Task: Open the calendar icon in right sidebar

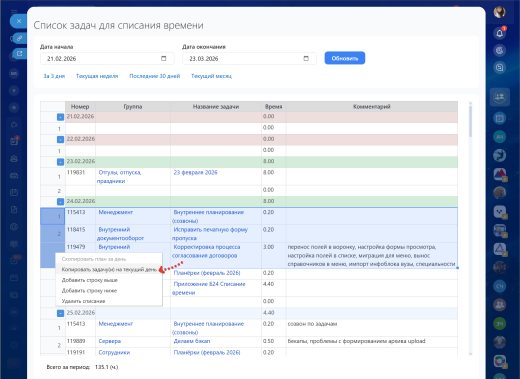Action: coord(499,118)
